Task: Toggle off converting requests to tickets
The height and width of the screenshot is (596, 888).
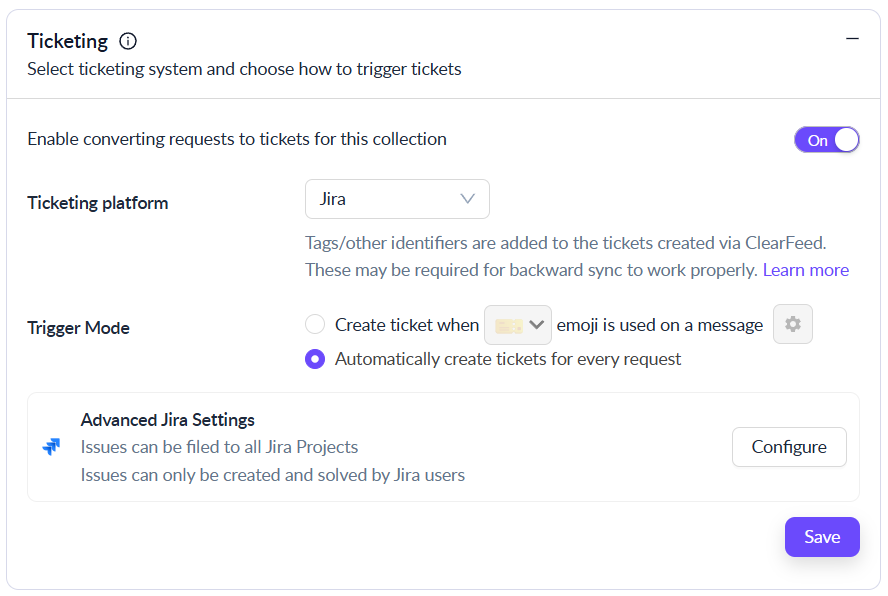Action: pos(827,140)
